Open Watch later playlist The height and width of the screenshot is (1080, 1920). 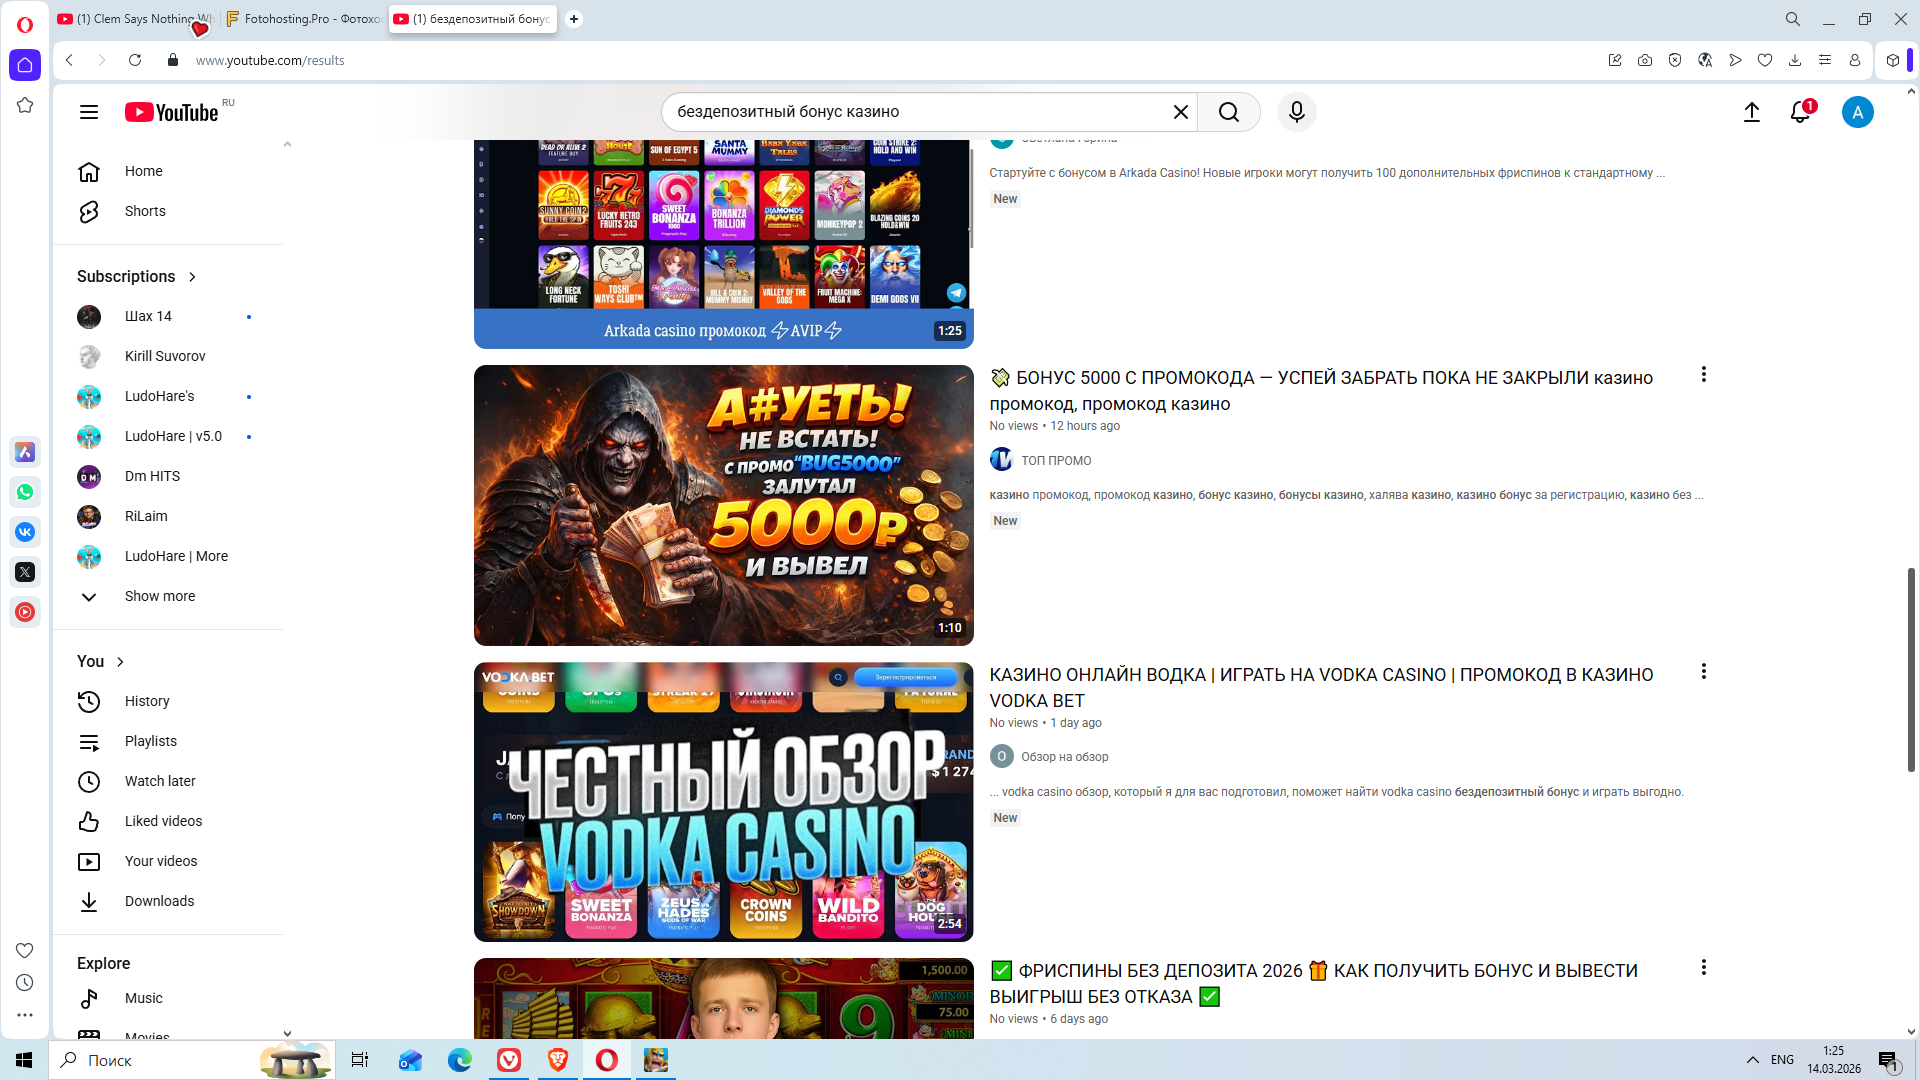160,781
